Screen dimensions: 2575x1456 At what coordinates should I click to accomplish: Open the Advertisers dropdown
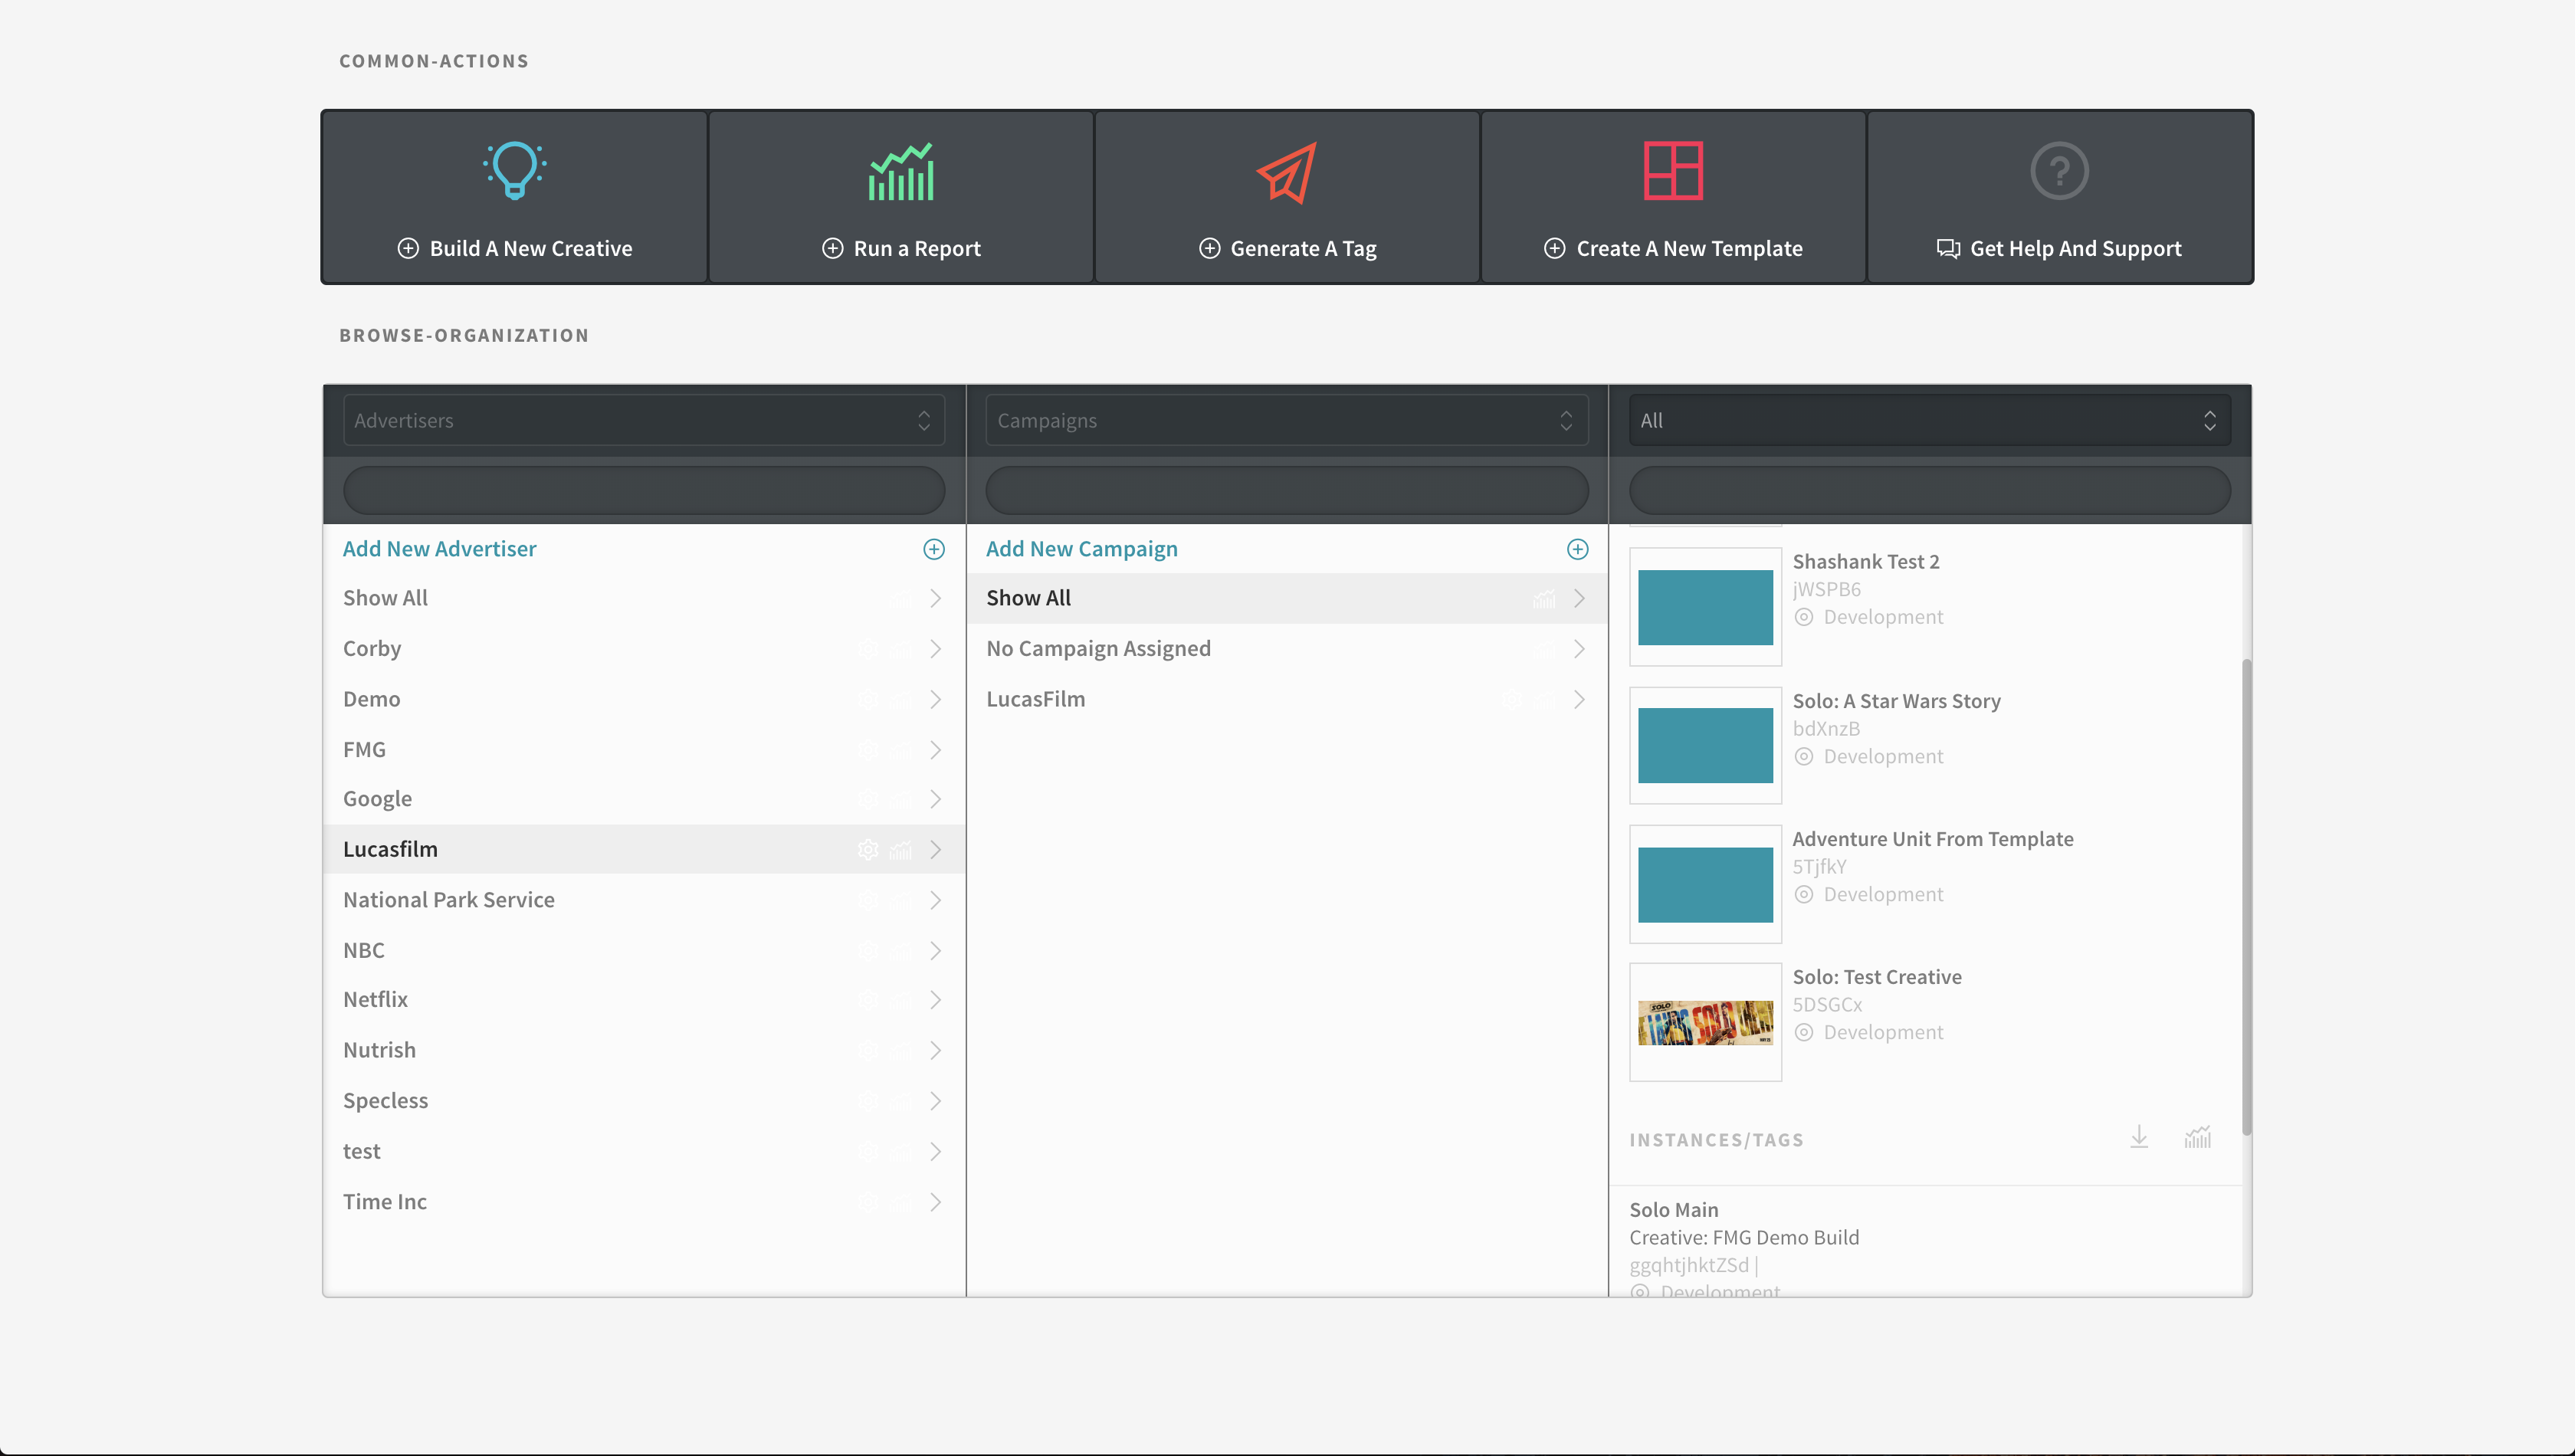point(644,420)
